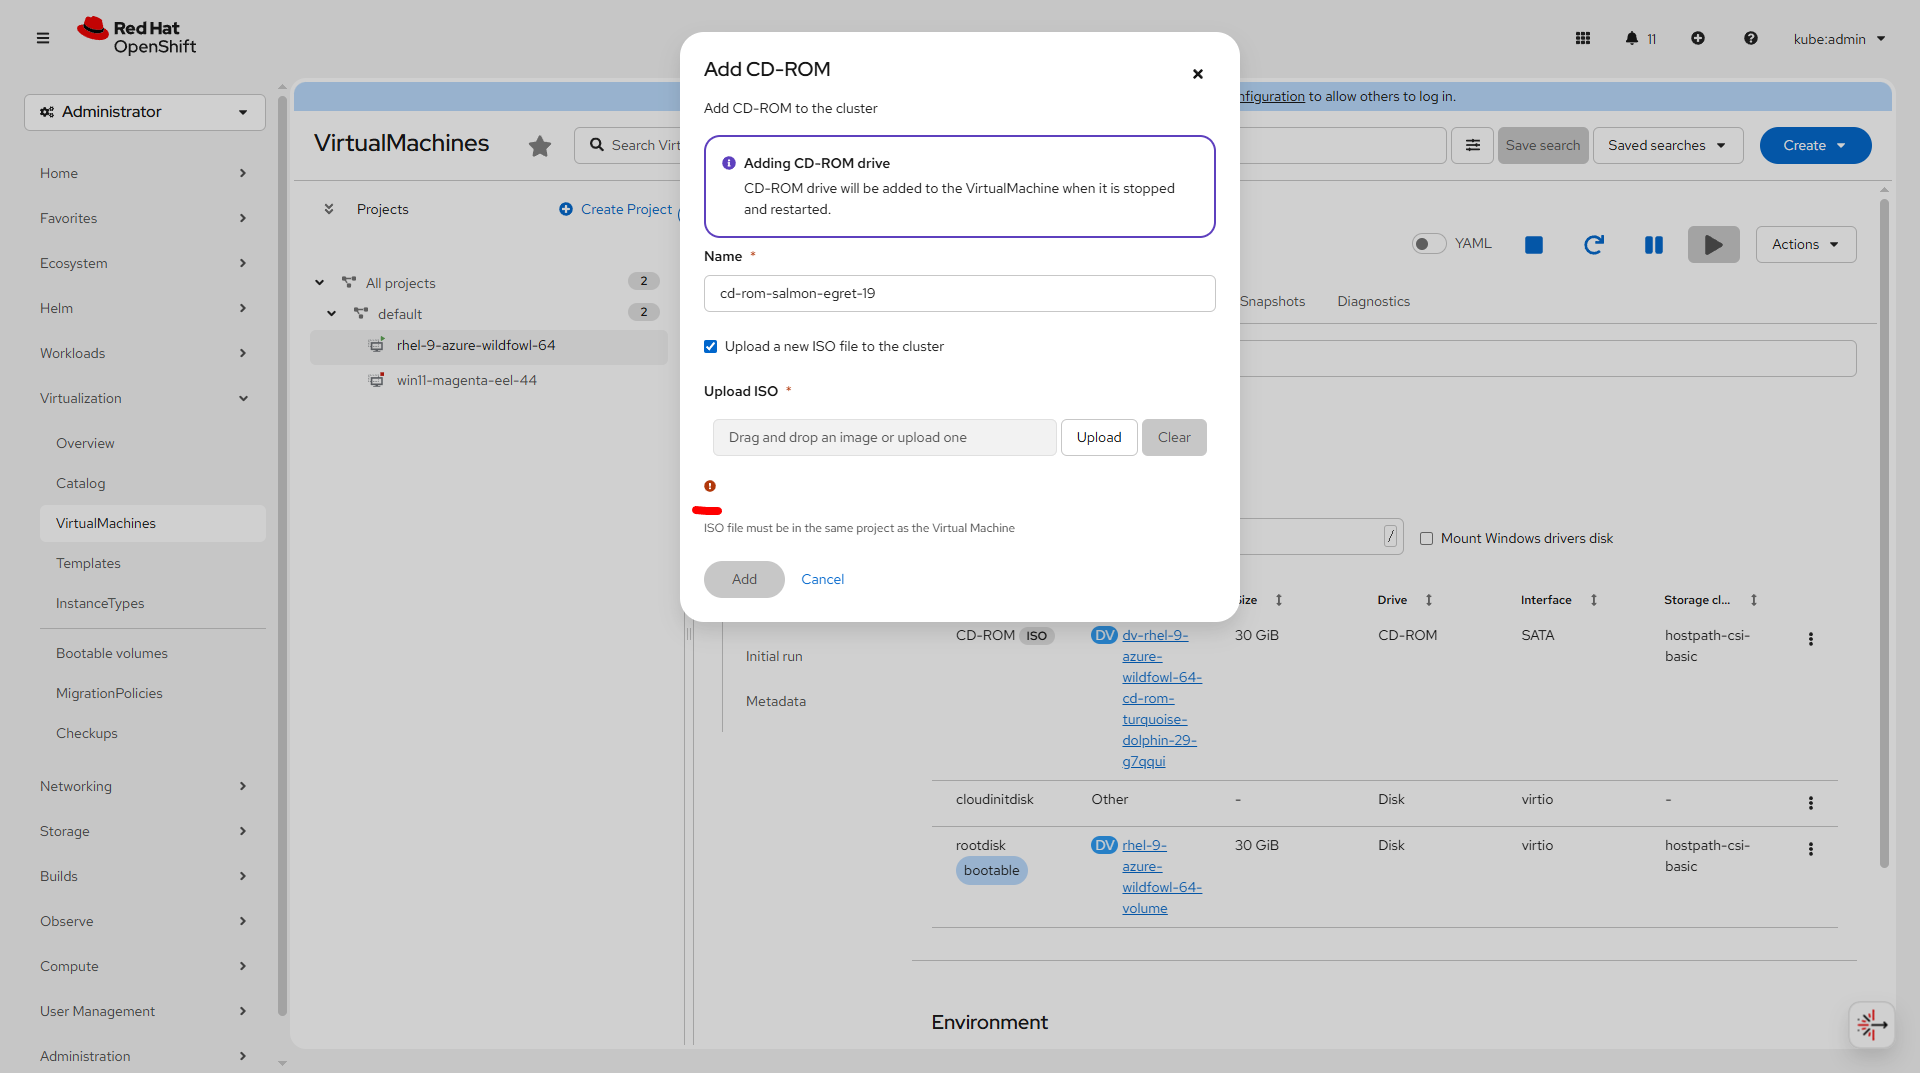Cancel the Add CD-ROM dialog
This screenshot has width=1920, height=1073.
pos(822,580)
